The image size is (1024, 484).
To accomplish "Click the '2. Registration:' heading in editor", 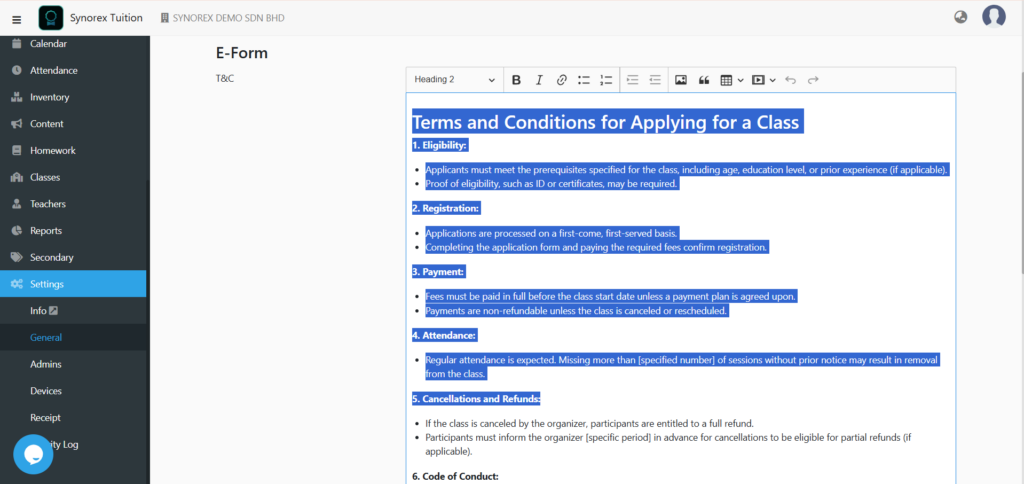I will click(445, 208).
